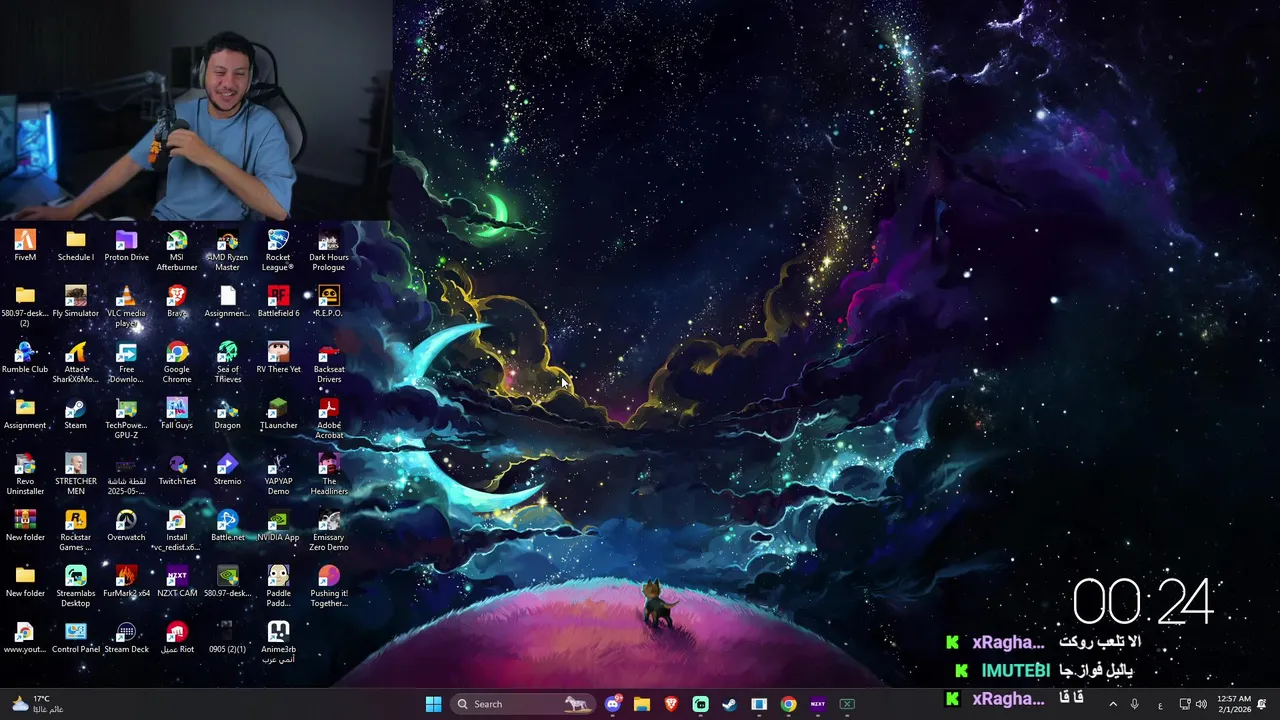Open NZXT app from the taskbar
The height and width of the screenshot is (720, 1280).
(x=818, y=704)
